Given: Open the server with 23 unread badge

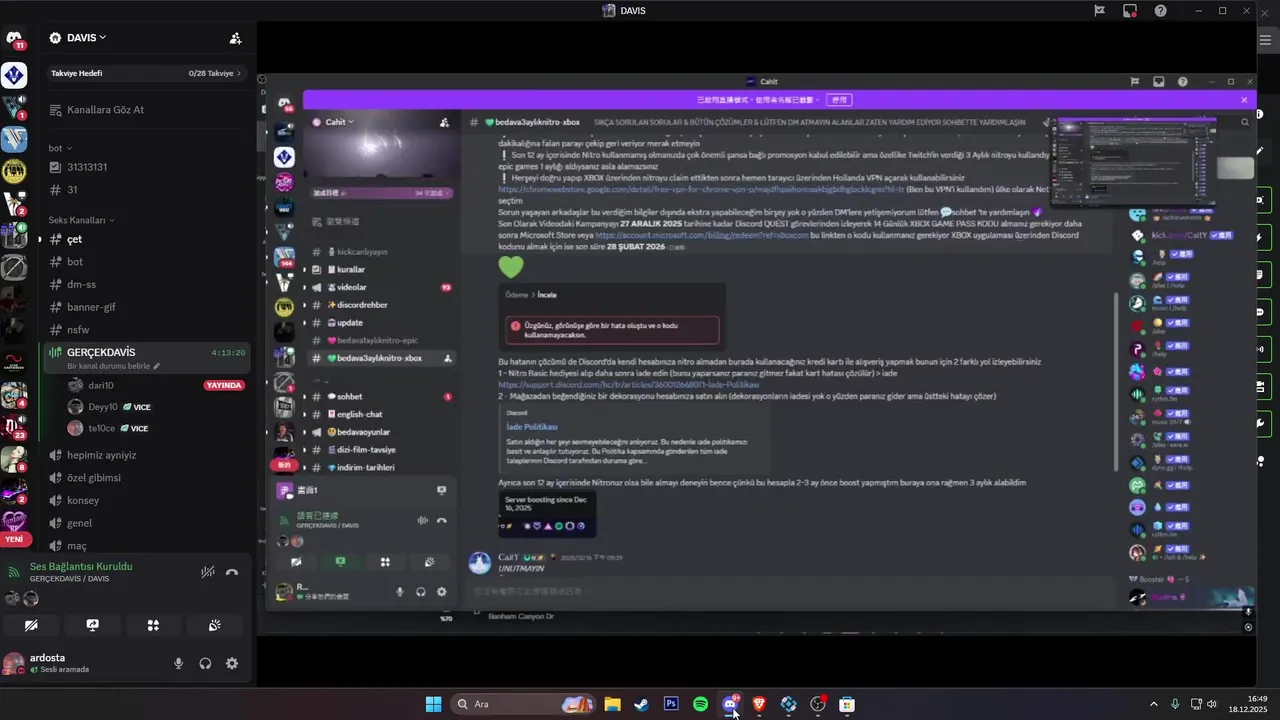Looking at the screenshot, I should tap(14, 426).
